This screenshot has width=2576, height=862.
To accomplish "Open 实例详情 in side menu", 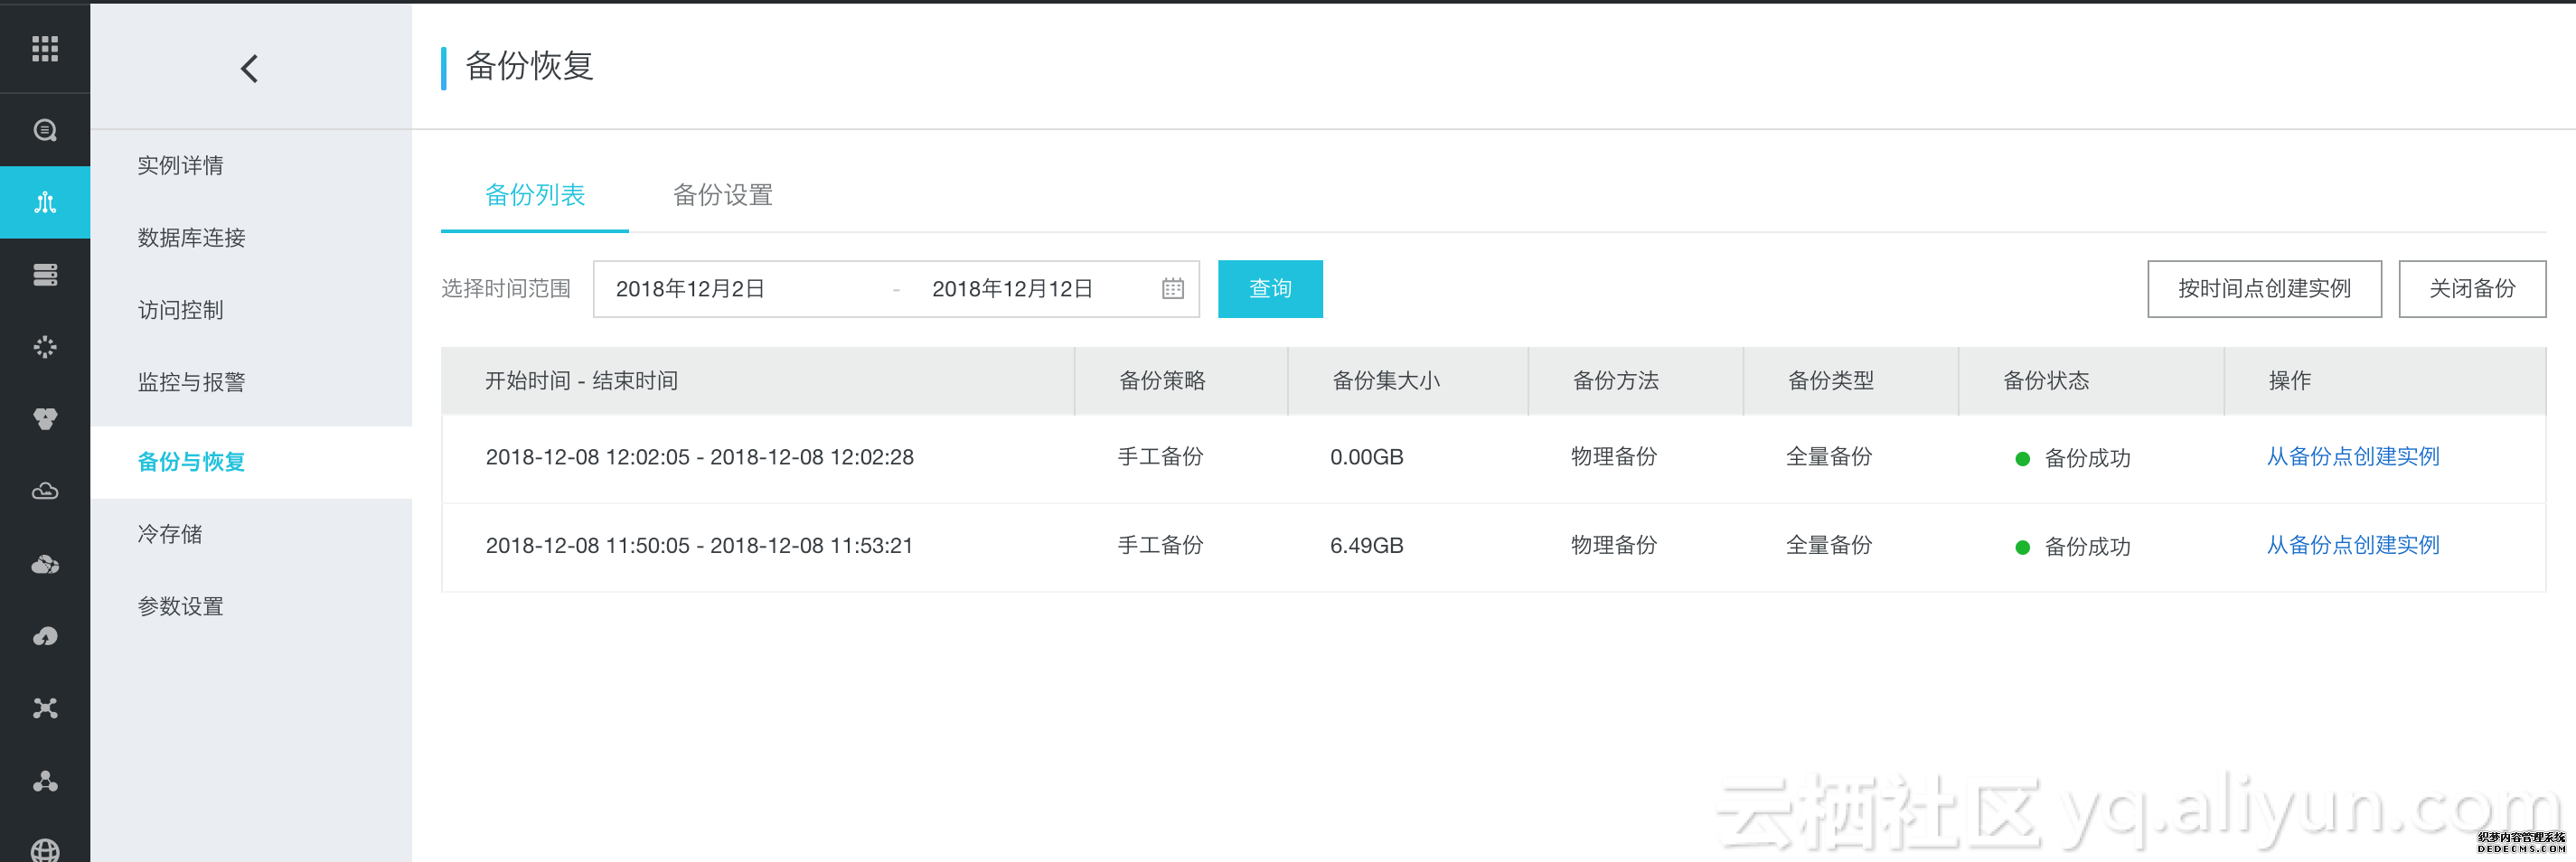I will 181,165.
